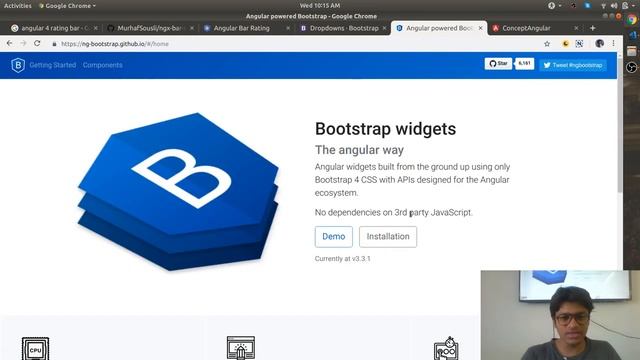
Task: Click the 6,161 stargazers count
Action: pos(524,63)
